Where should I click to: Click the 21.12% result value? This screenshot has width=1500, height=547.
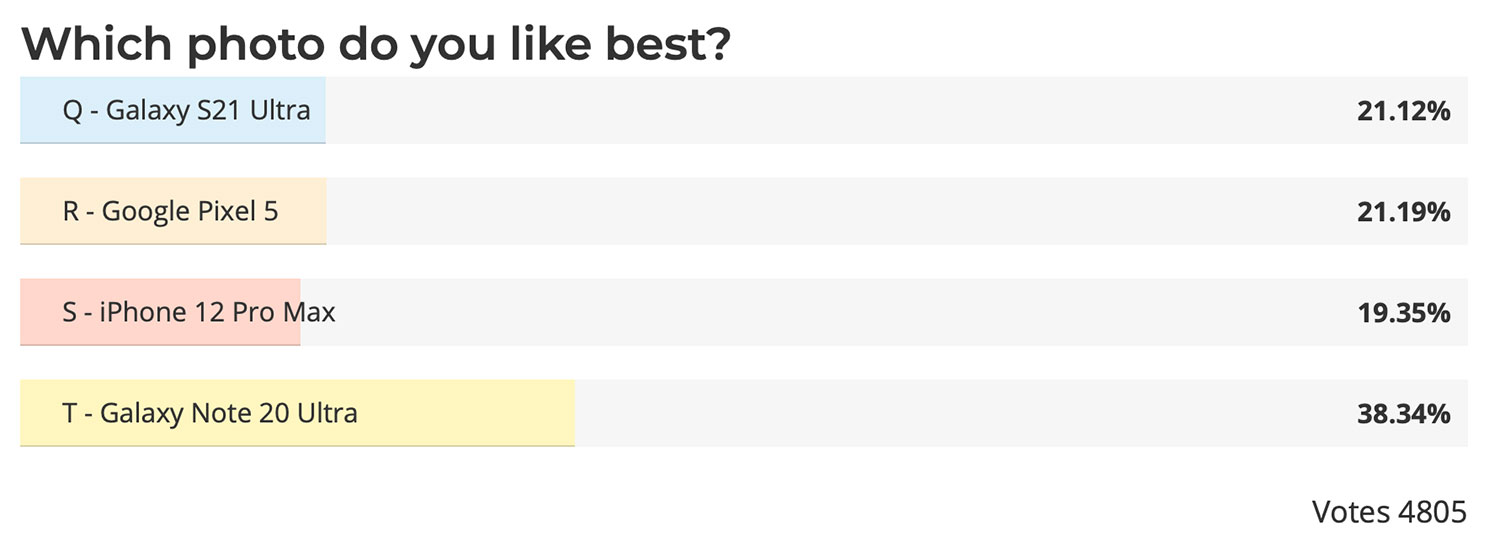pyautogui.click(x=1403, y=111)
